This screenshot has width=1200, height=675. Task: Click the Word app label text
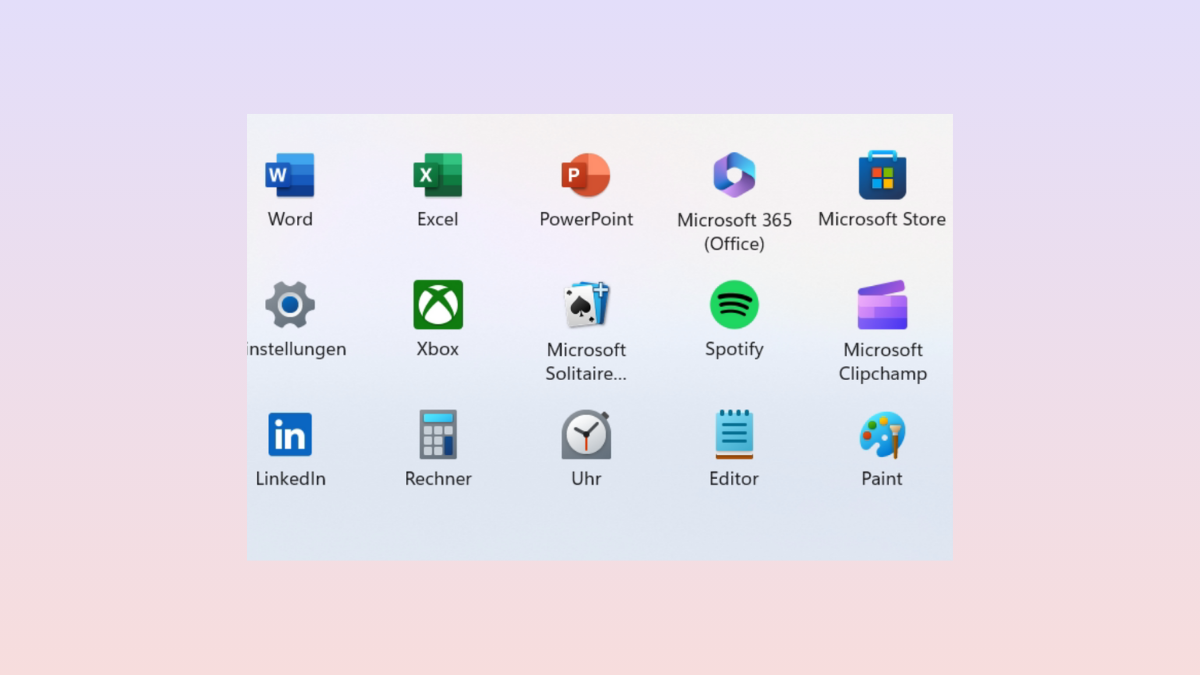tap(290, 219)
